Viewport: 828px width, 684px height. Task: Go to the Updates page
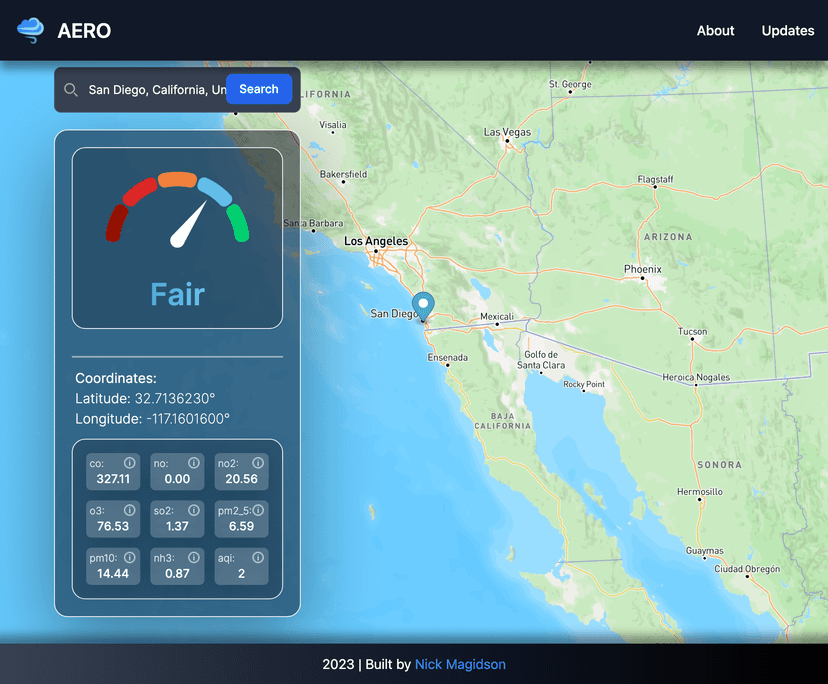(787, 31)
